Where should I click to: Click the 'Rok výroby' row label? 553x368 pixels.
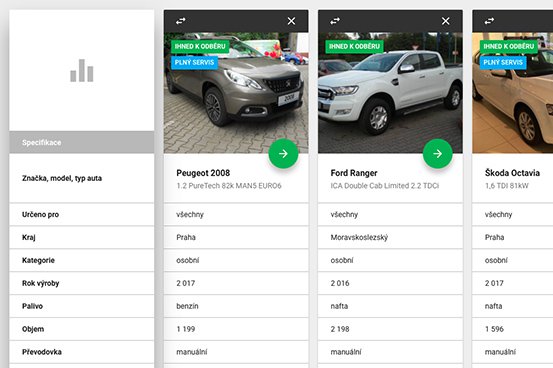[x=41, y=283]
